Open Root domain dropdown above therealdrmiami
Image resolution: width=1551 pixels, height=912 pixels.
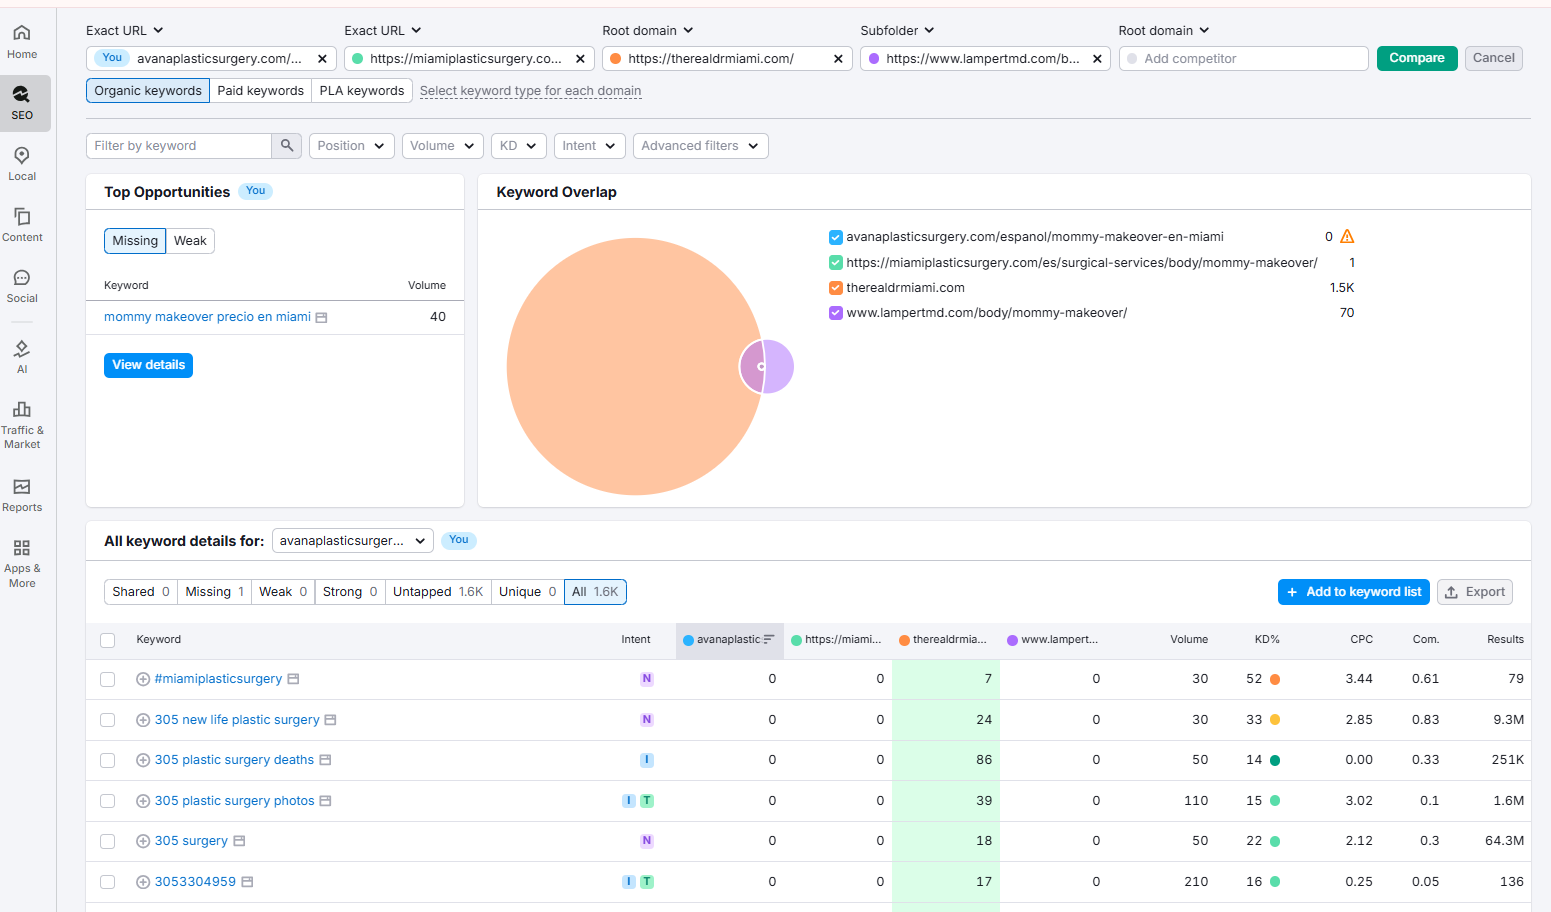coord(648,31)
